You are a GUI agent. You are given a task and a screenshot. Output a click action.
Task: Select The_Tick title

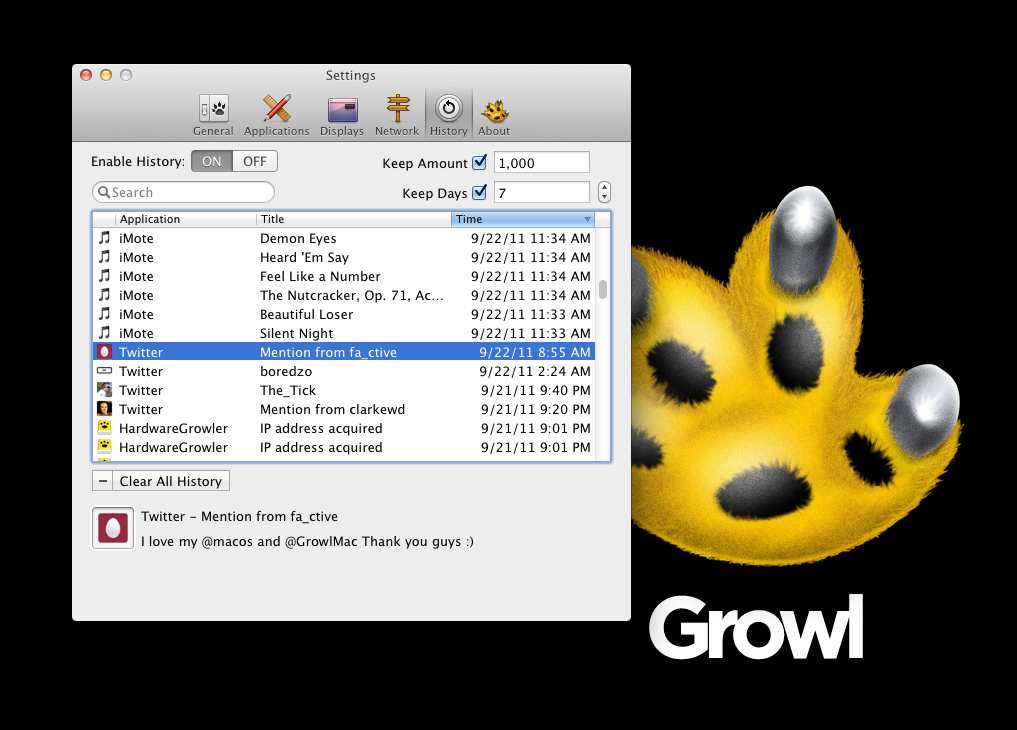point(288,390)
